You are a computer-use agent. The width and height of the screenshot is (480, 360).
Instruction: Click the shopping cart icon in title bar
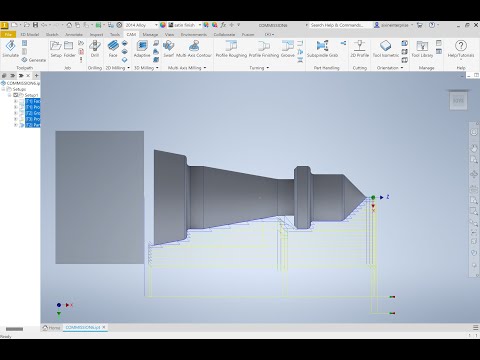click(x=420, y=25)
